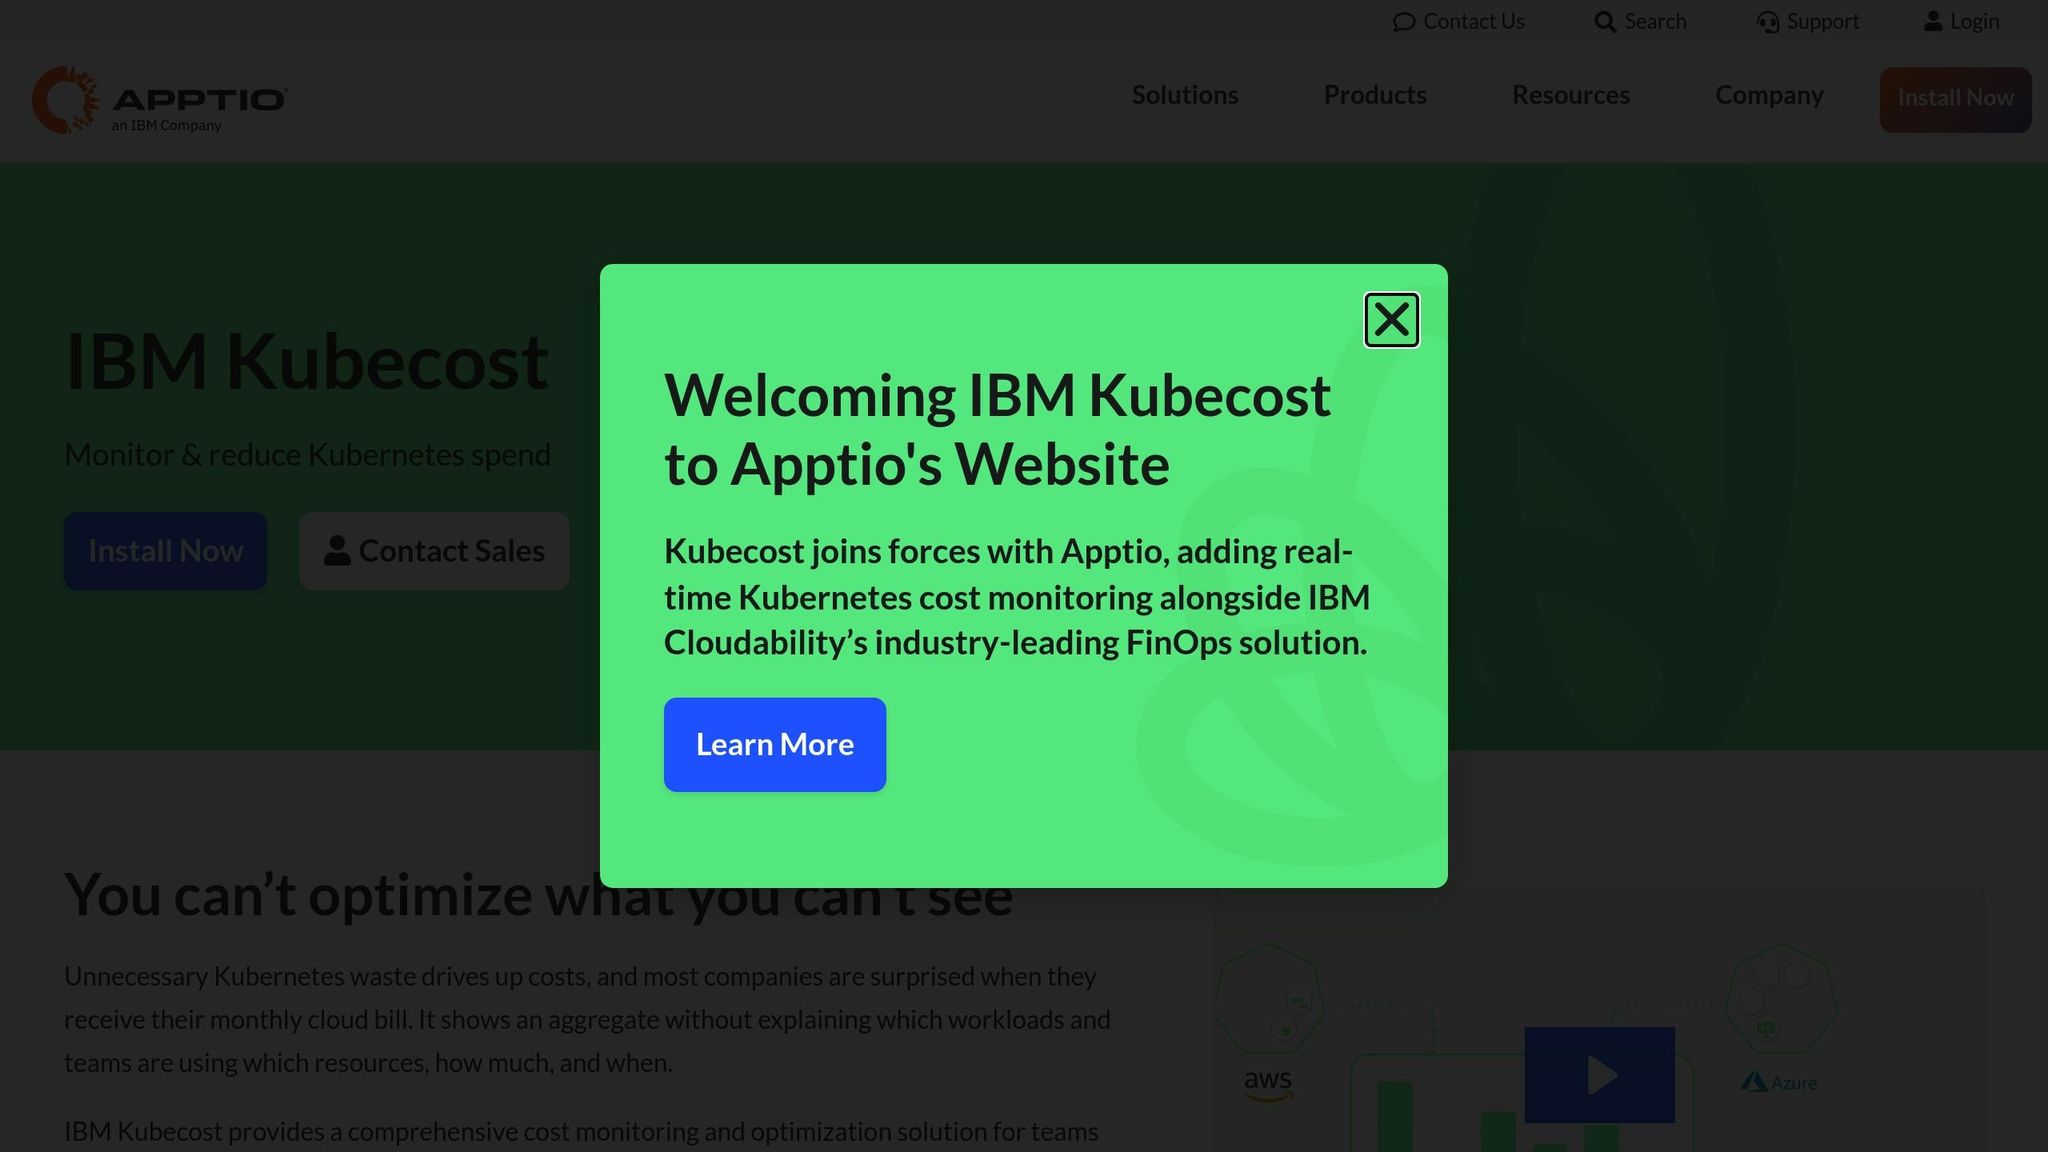Open the Support link
This screenshot has width=2048, height=1152.
pyautogui.click(x=1808, y=21)
